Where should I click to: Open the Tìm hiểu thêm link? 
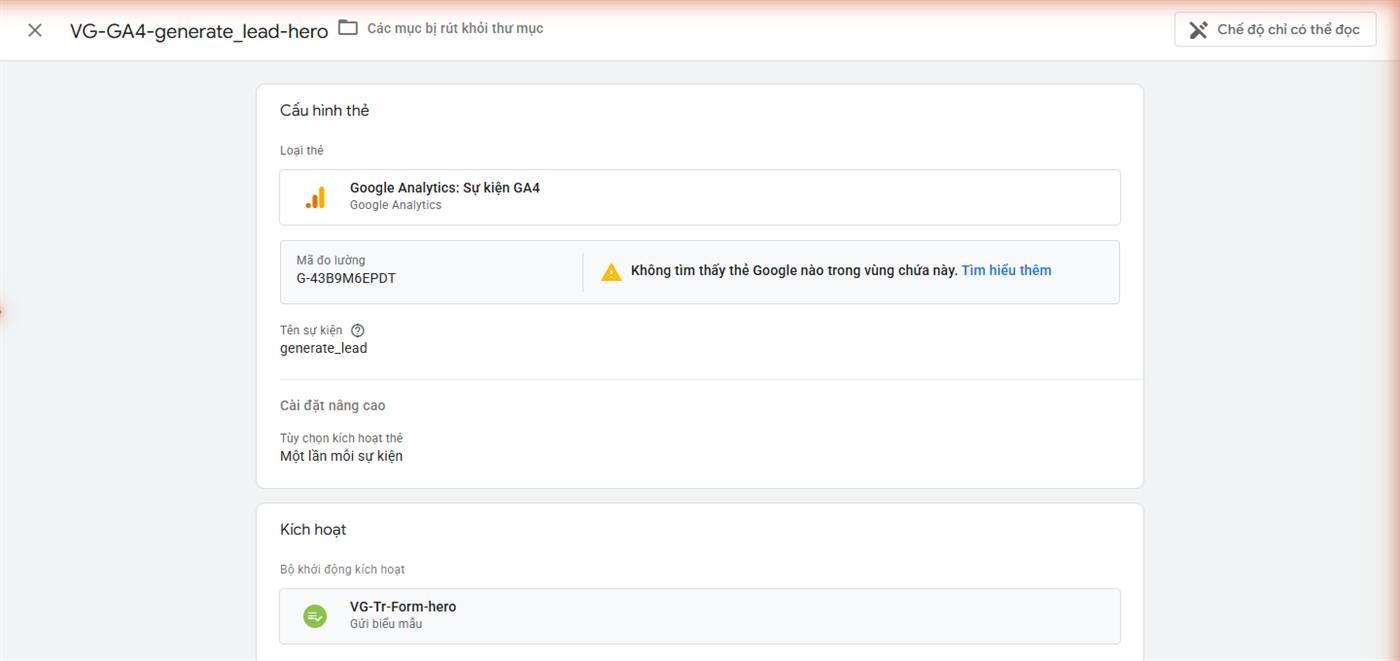1006,271
